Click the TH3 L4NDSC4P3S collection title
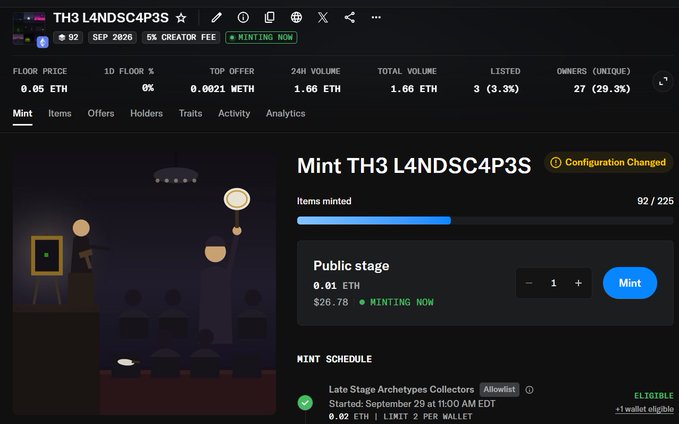Screen dimensions: 679x424 tap(111, 18)
